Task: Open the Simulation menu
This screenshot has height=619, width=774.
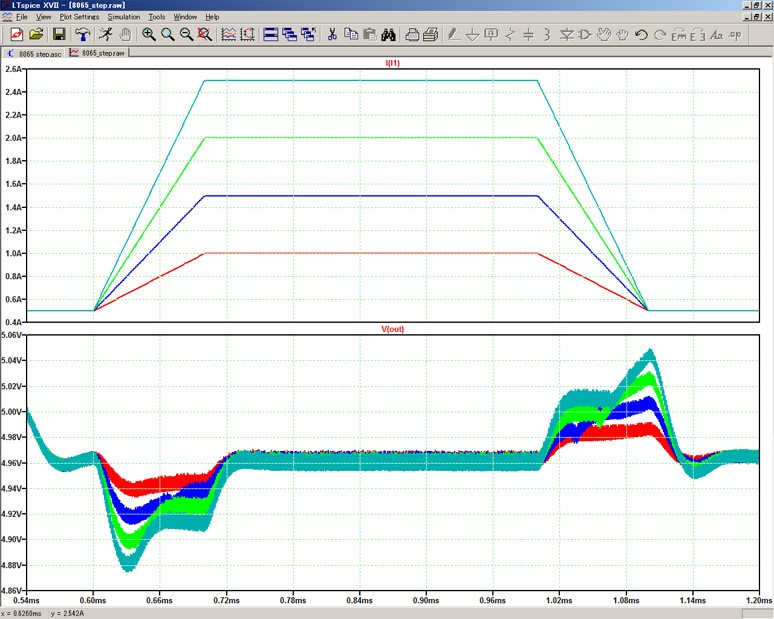Action: click(124, 17)
